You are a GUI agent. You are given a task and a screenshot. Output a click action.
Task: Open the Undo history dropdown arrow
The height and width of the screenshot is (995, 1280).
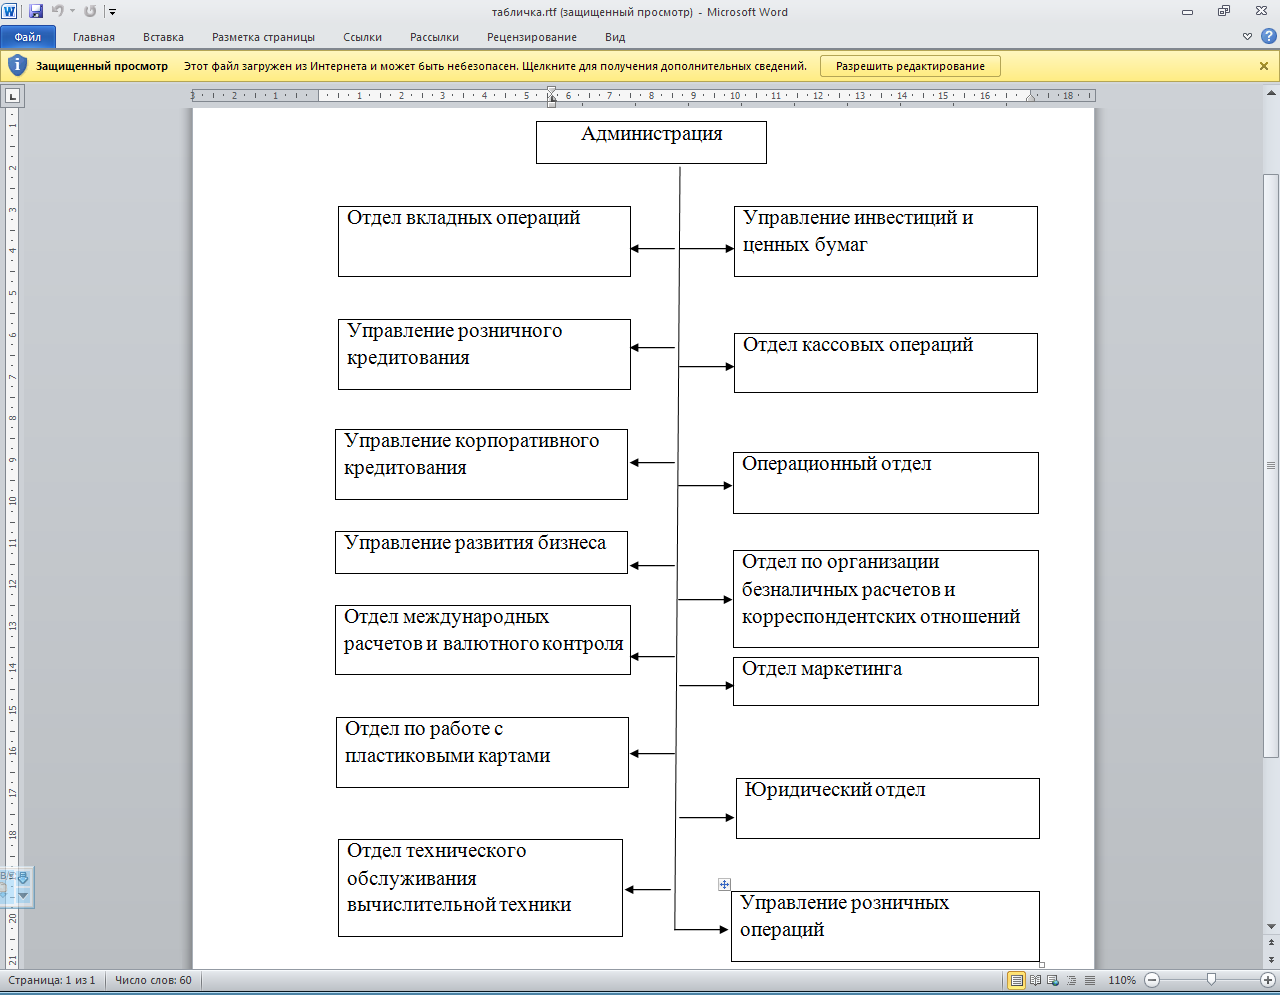(72, 12)
